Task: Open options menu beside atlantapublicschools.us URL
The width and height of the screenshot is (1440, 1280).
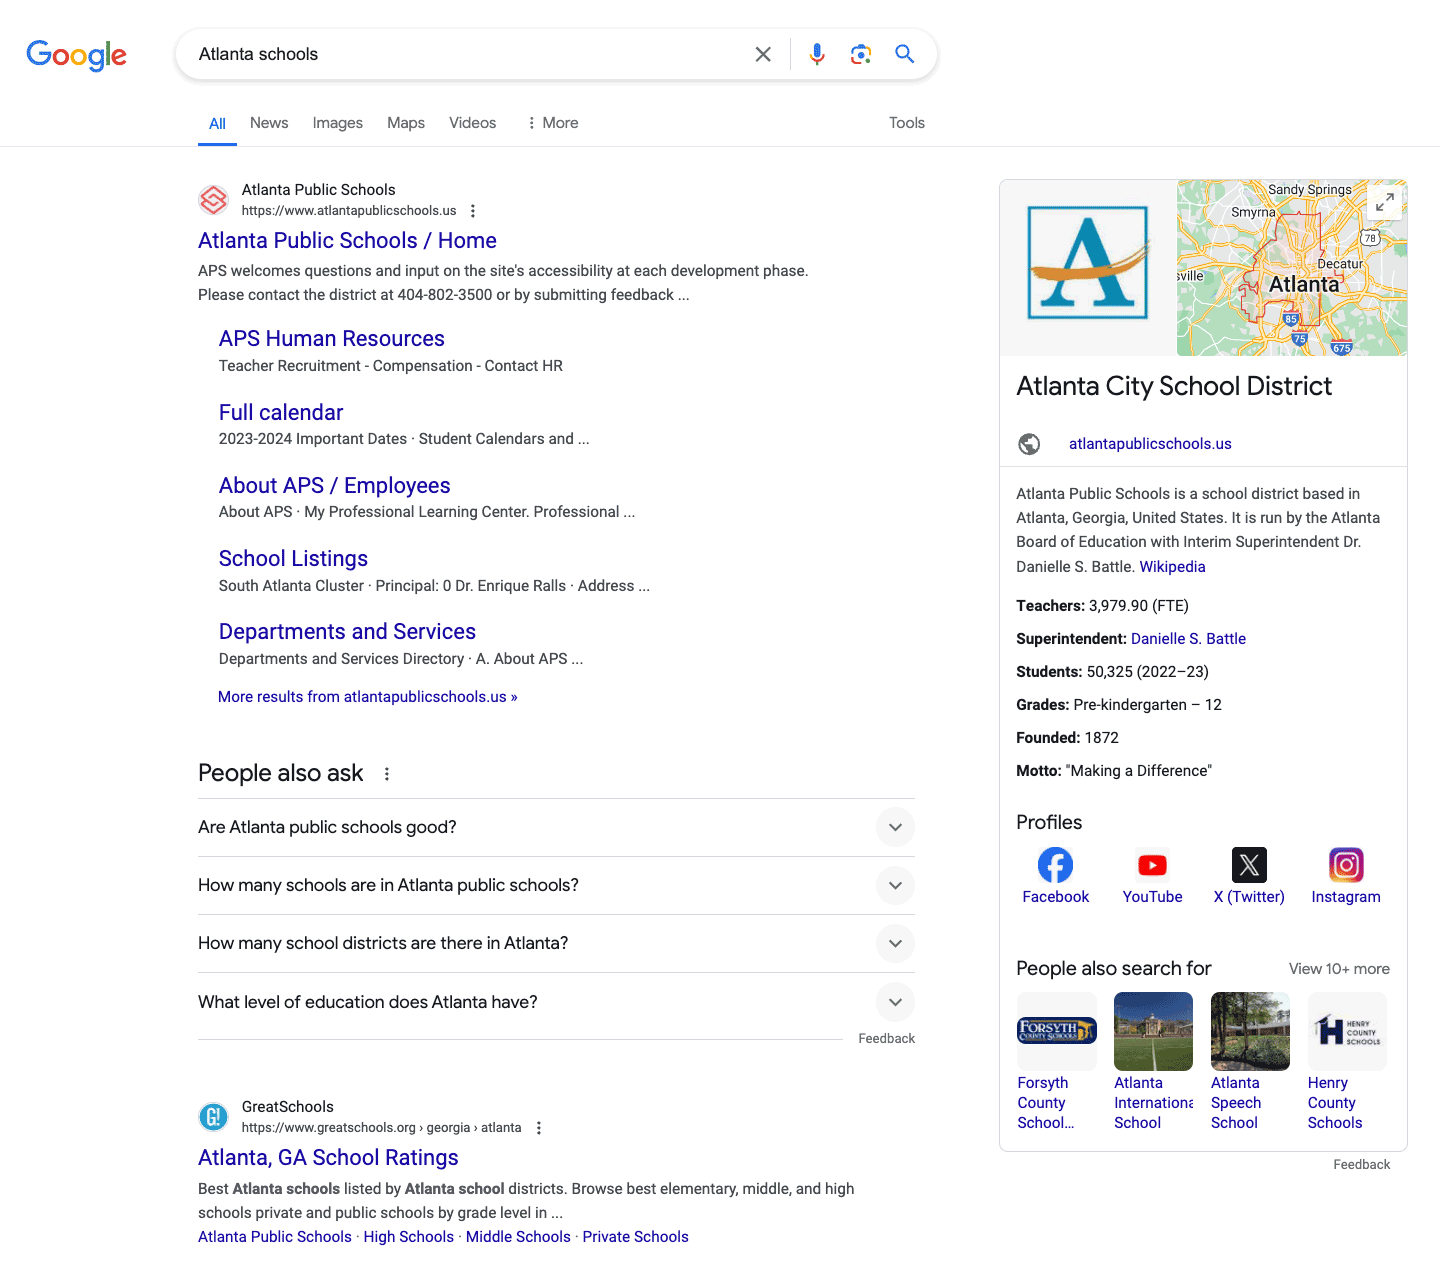Action: pyautogui.click(x=473, y=211)
